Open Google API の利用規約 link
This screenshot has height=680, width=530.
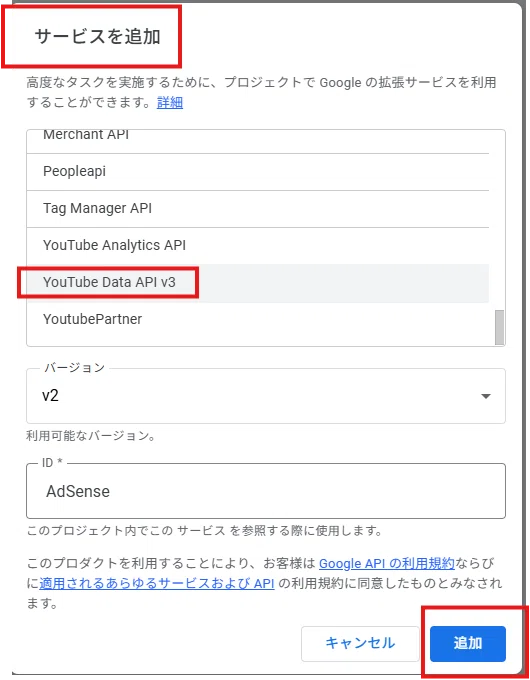click(387, 563)
